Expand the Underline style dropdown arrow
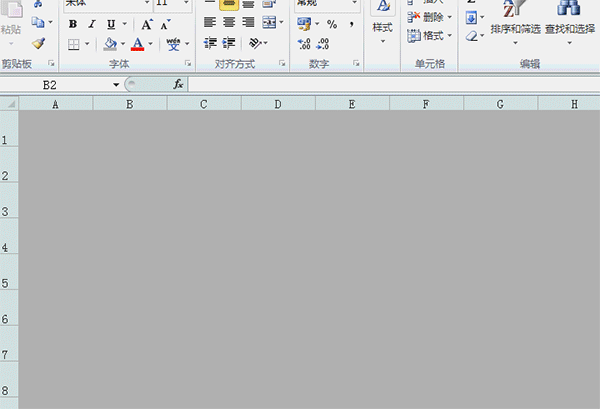 [x=125, y=24]
